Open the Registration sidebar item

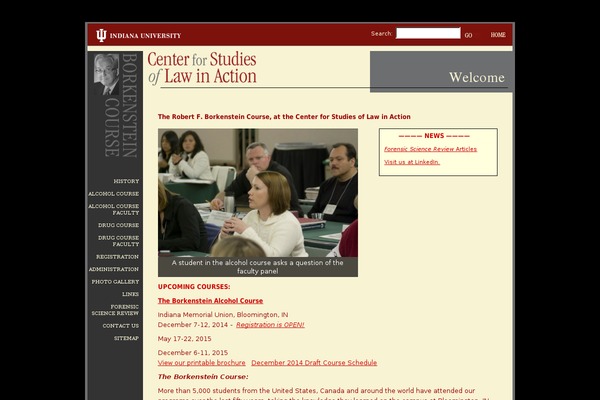click(x=117, y=256)
